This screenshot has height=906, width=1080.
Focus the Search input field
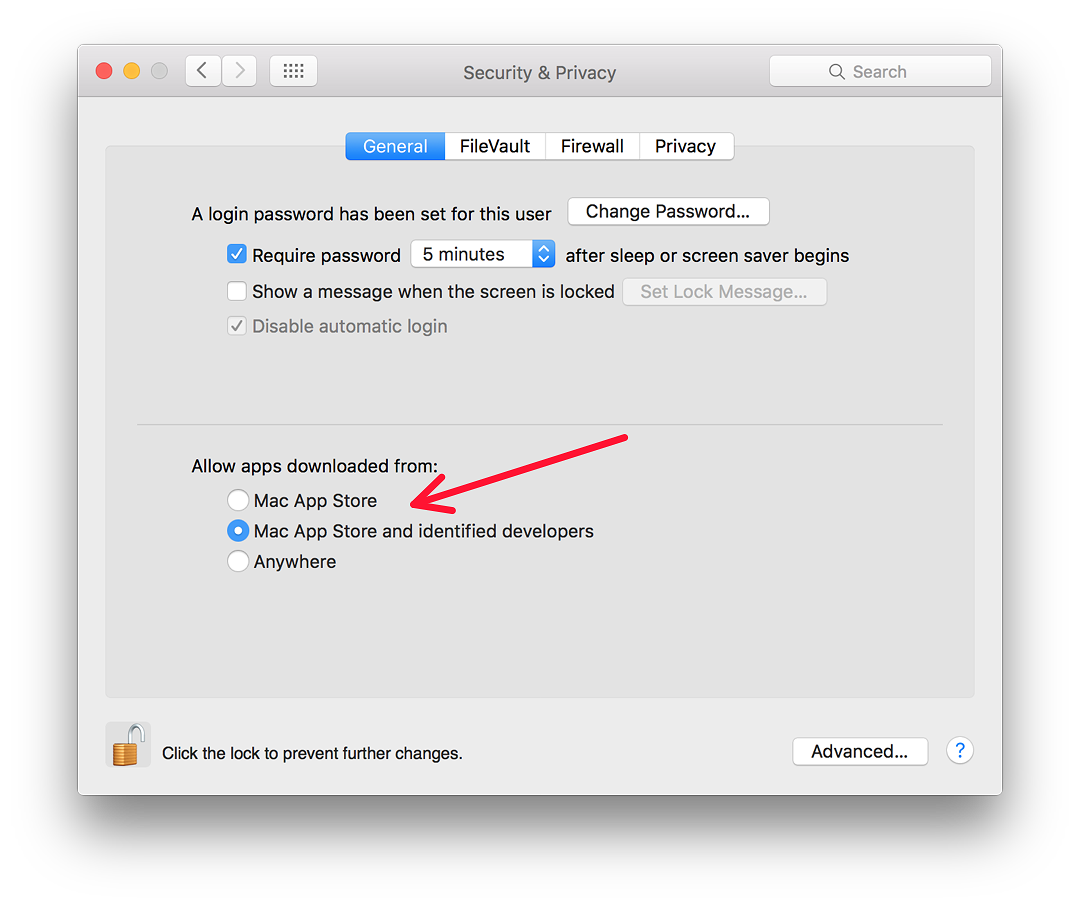point(880,71)
